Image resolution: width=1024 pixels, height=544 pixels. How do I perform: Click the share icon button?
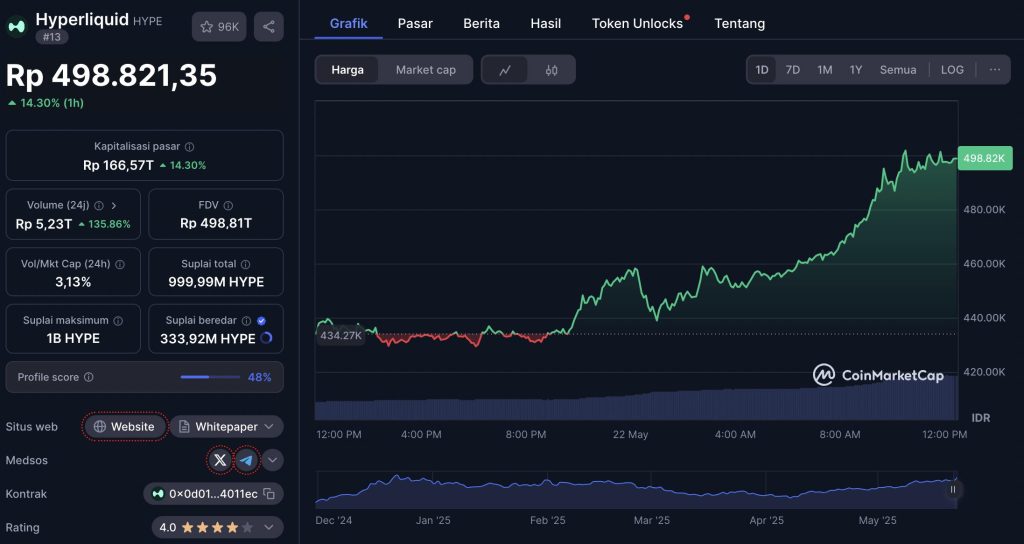(x=268, y=27)
